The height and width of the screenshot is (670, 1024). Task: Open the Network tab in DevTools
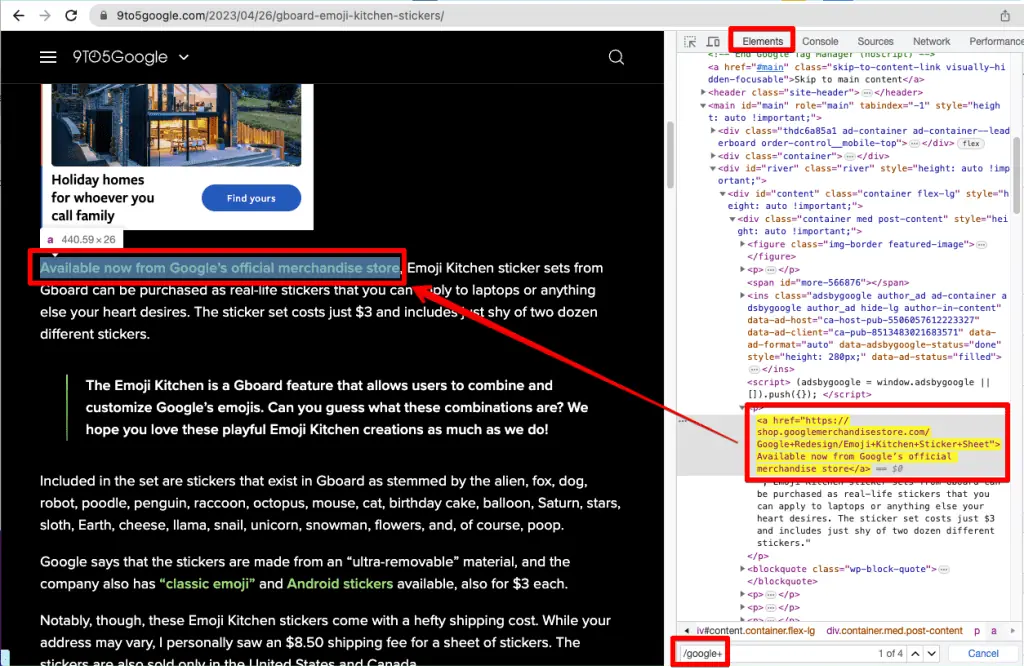tap(931, 41)
